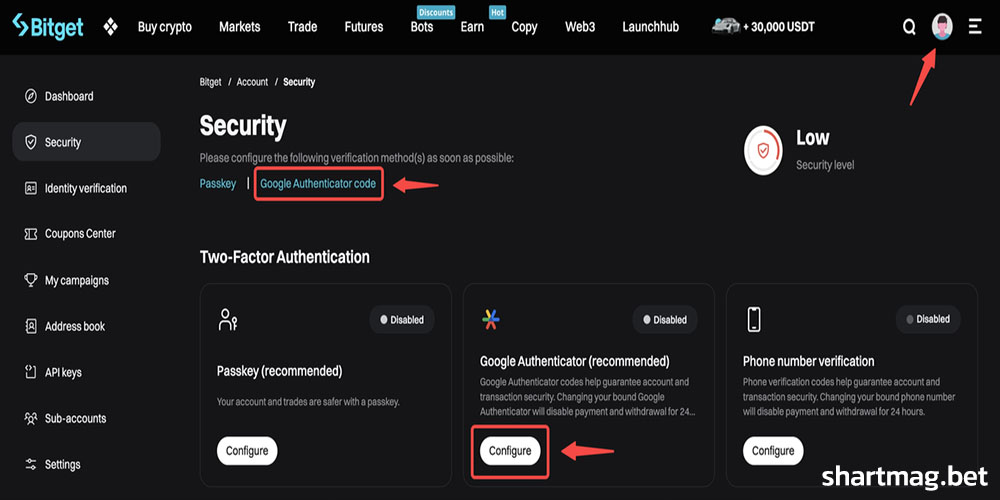Image resolution: width=1000 pixels, height=500 pixels.
Task: Click the Hot badge above Earn
Action: click(x=497, y=12)
